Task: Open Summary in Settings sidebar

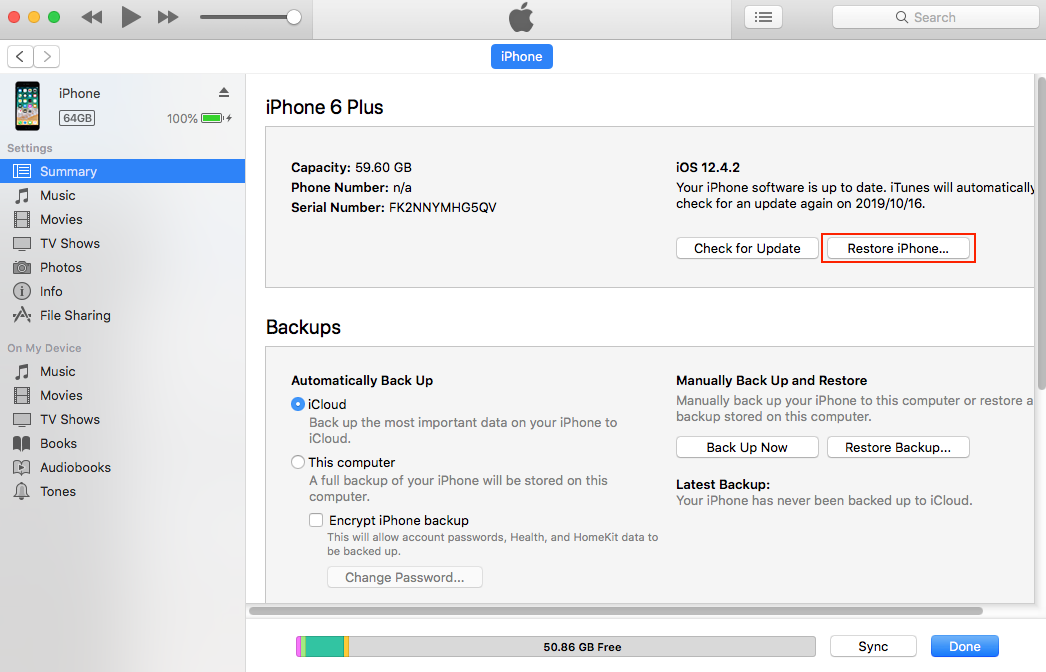Action: 123,172
